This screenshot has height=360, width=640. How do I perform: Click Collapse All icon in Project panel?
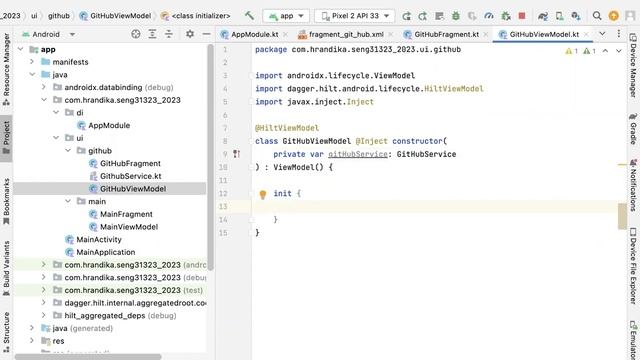pos(169,34)
